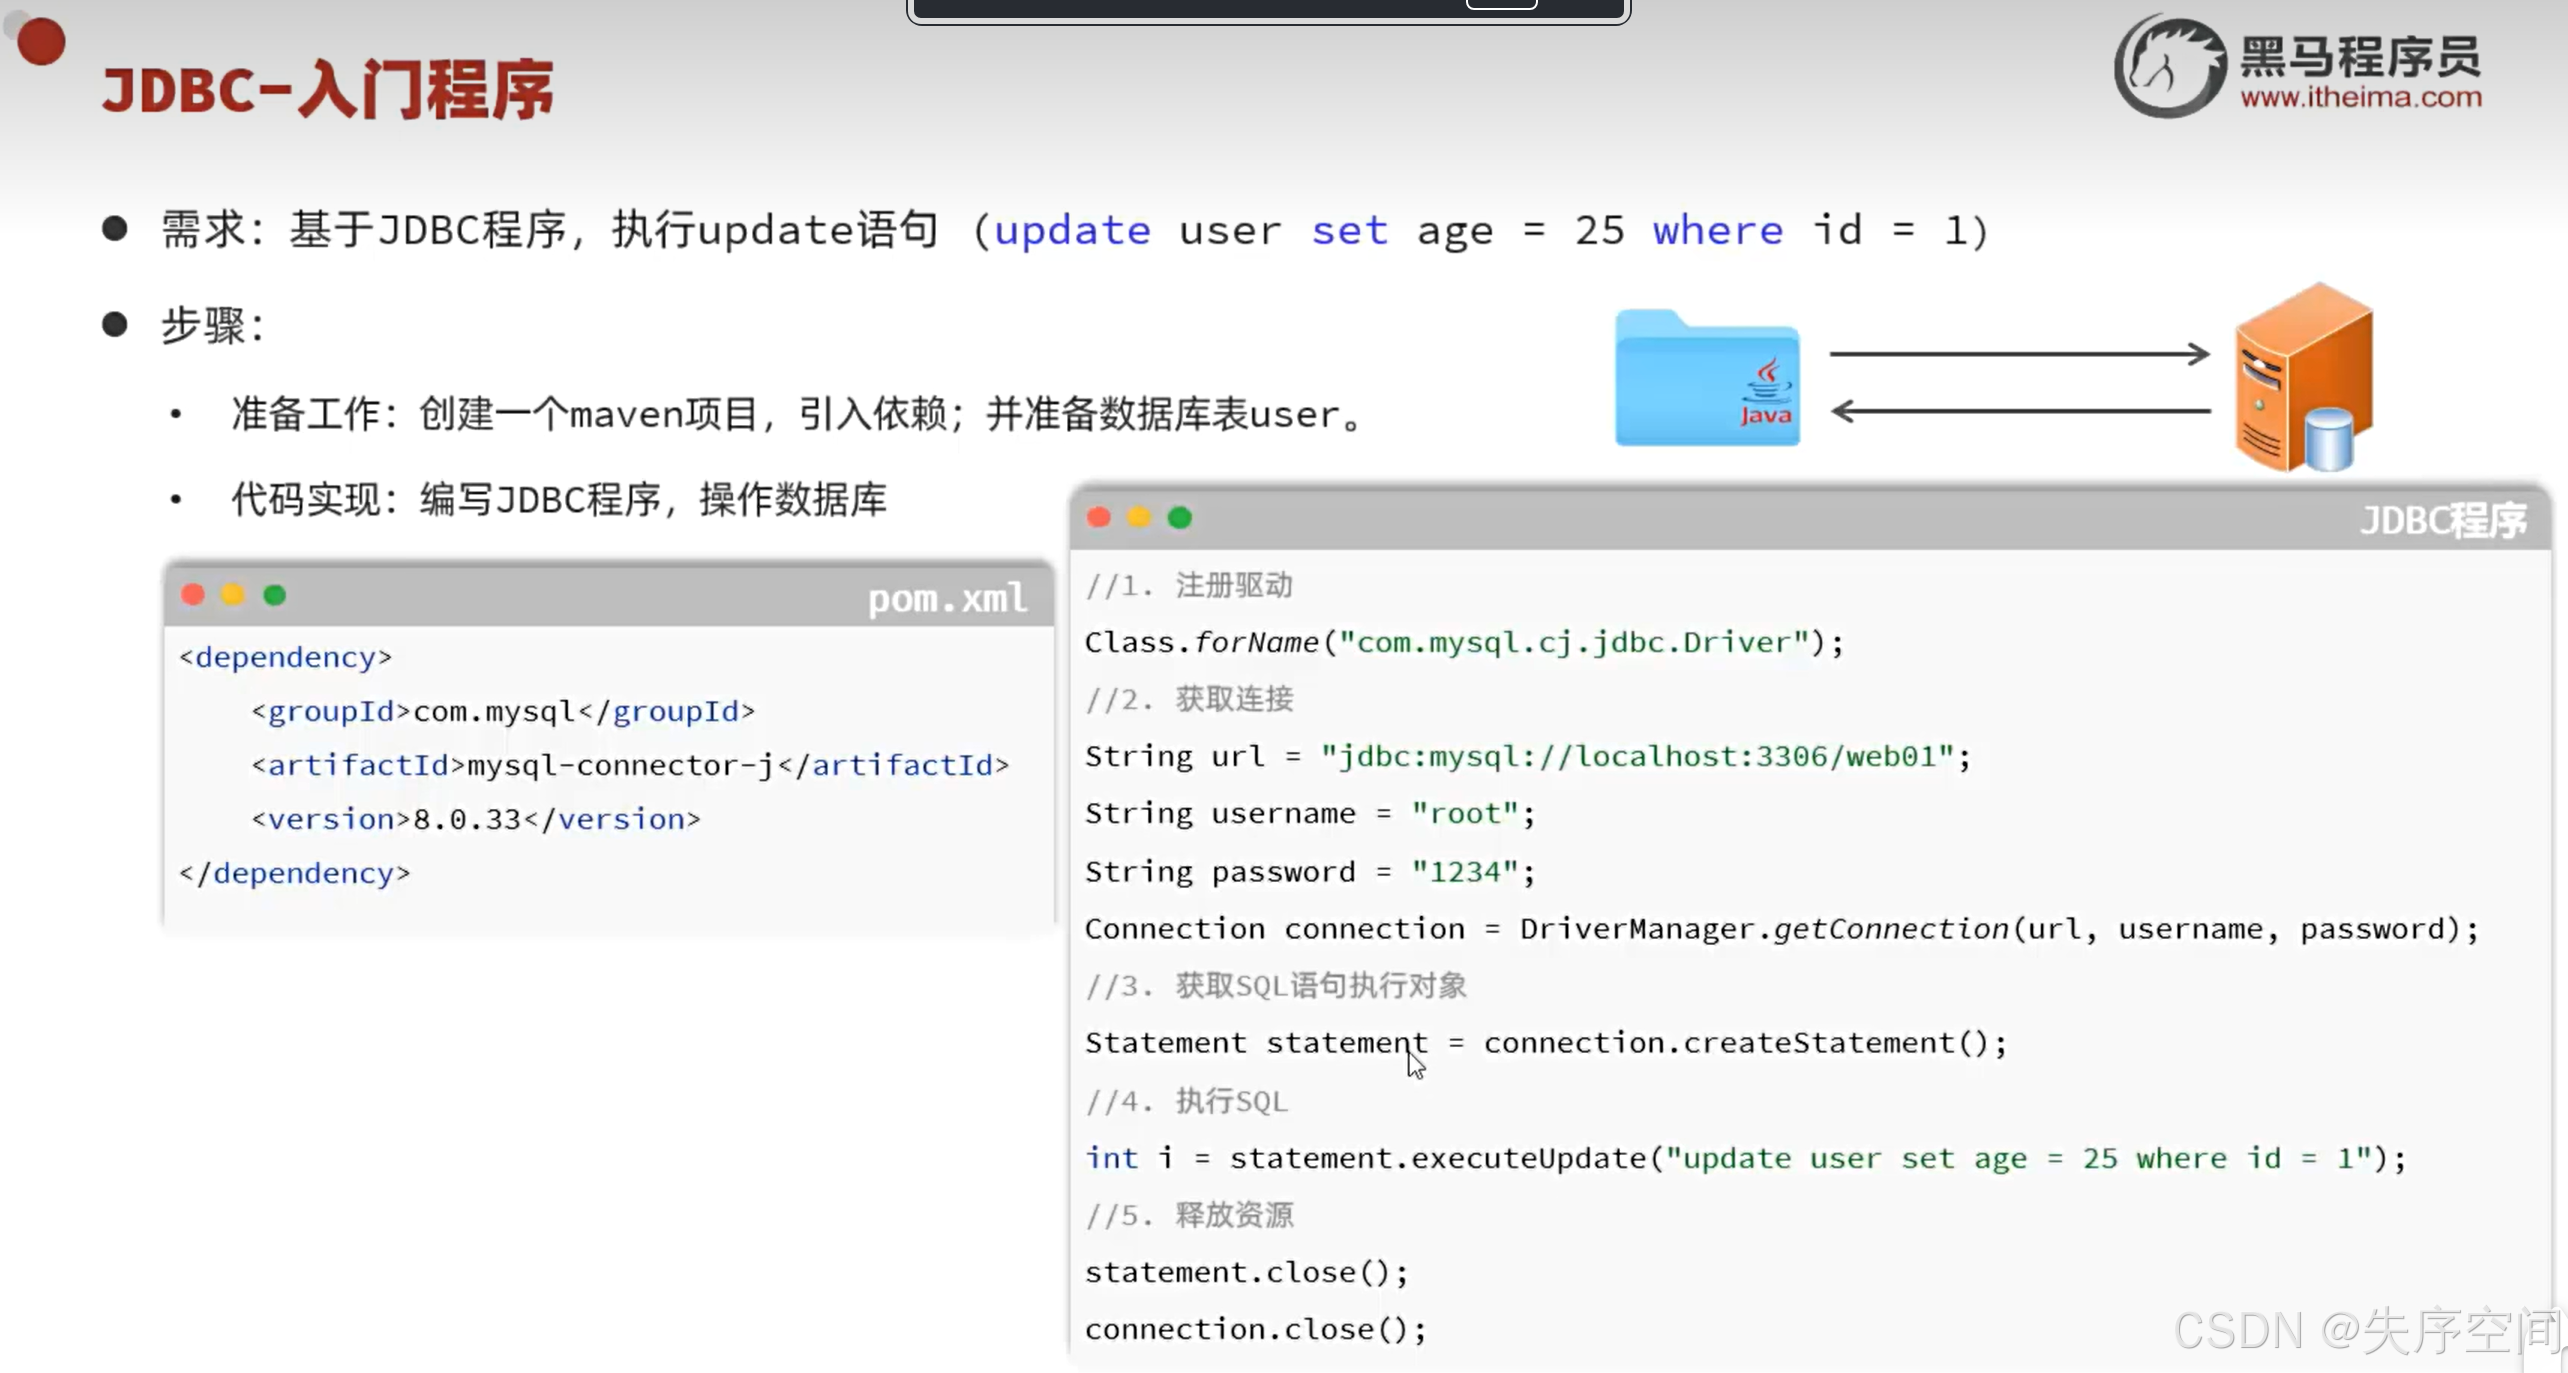Click the JDBC程序 title label
The image size is (2568, 1373).
[x=2442, y=521]
